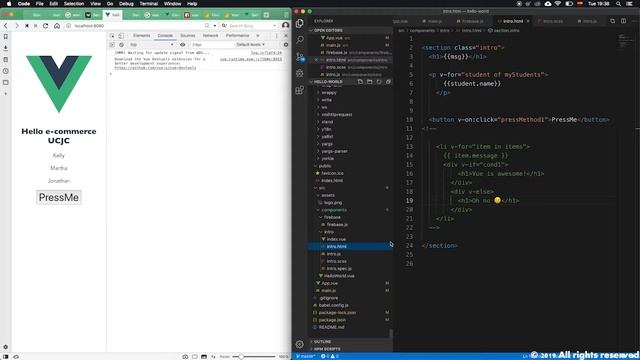The image size is (640, 360).
Task: Click the browser Reload button
Action: click(x=45, y=26)
